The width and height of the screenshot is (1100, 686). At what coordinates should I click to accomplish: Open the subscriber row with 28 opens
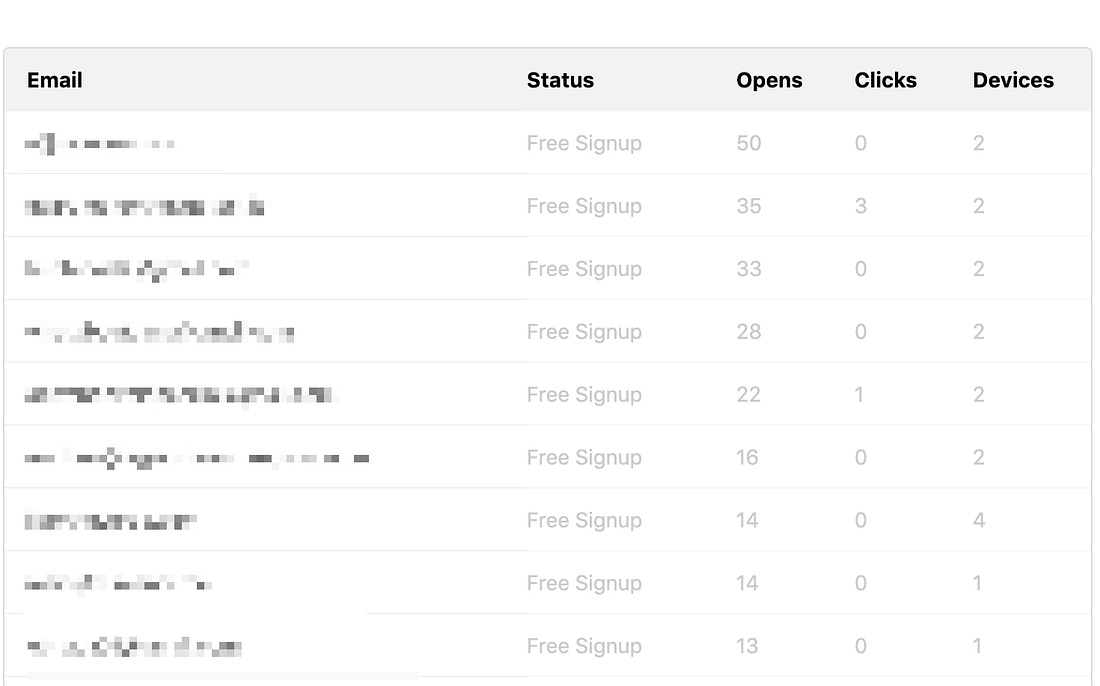click(547, 331)
